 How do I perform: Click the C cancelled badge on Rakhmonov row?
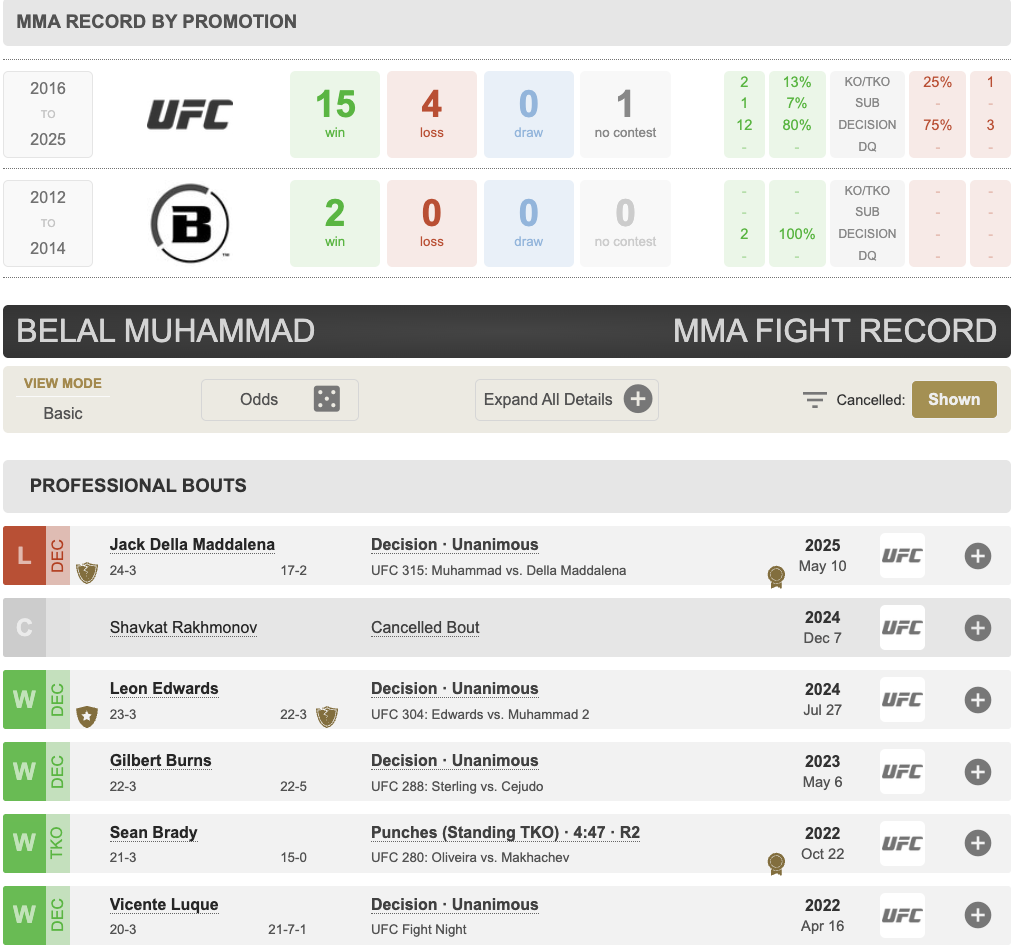(24, 628)
